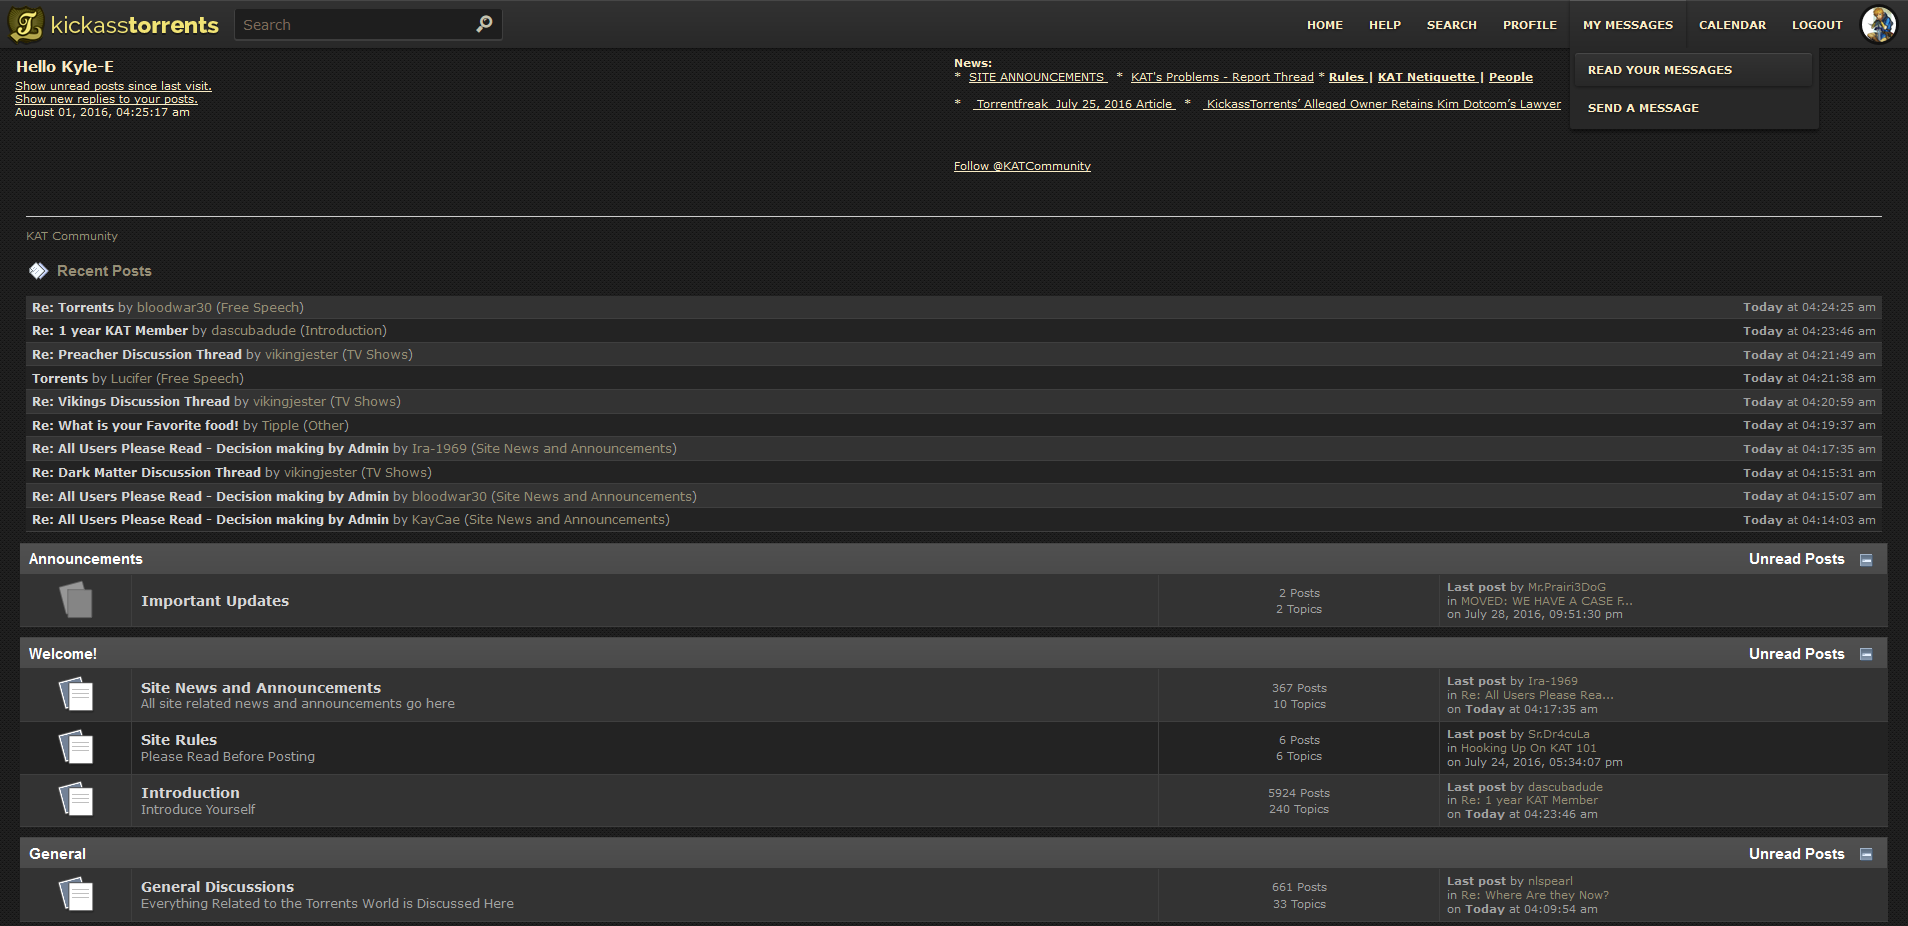Collapse the General category
The height and width of the screenshot is (926, 1908).
click(1866, 854)
